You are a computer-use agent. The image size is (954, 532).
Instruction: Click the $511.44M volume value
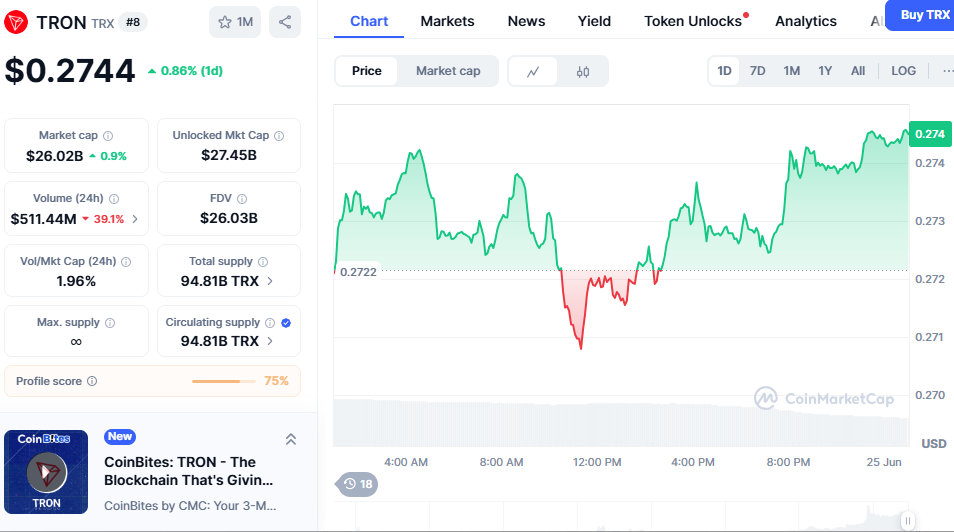coord(43,219)
